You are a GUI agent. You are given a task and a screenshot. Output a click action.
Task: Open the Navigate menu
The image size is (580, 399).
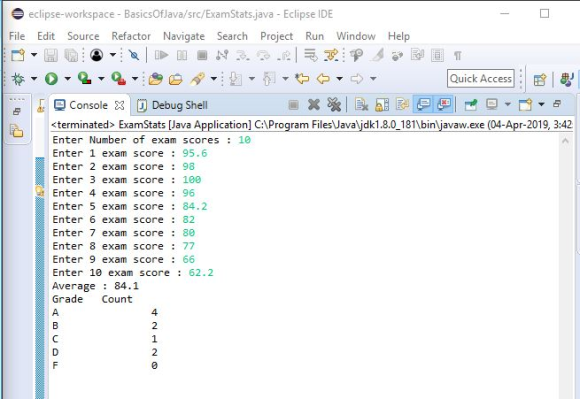pos(184,36)
